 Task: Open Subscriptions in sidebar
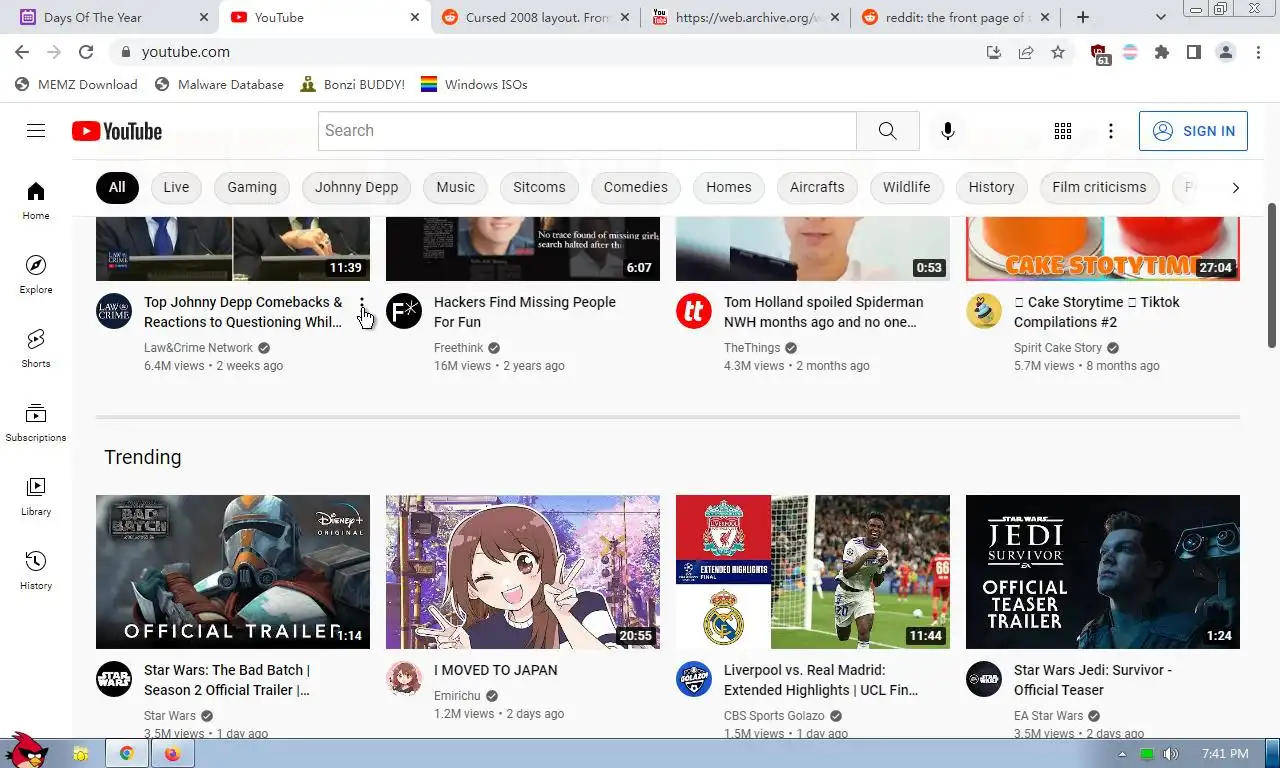[36, 422]
